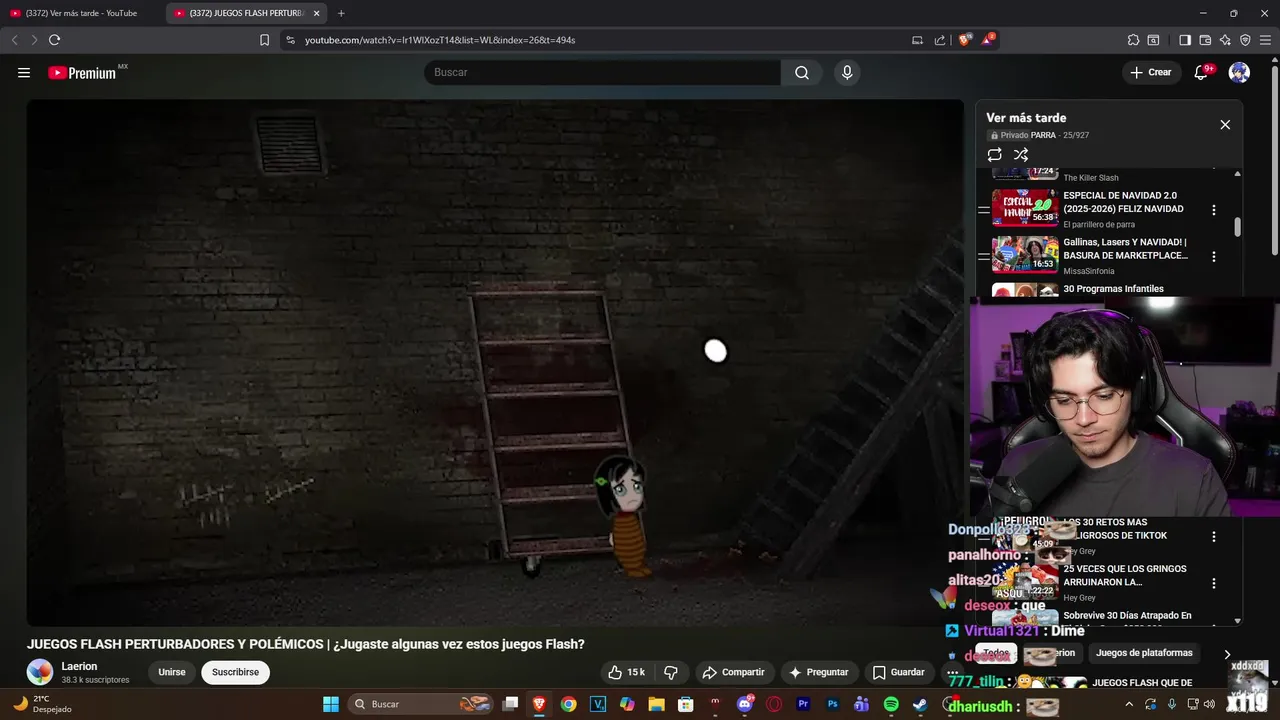Open Discord from taskbar
Viewport: 1280px width, 720px height.
(744, 704)
